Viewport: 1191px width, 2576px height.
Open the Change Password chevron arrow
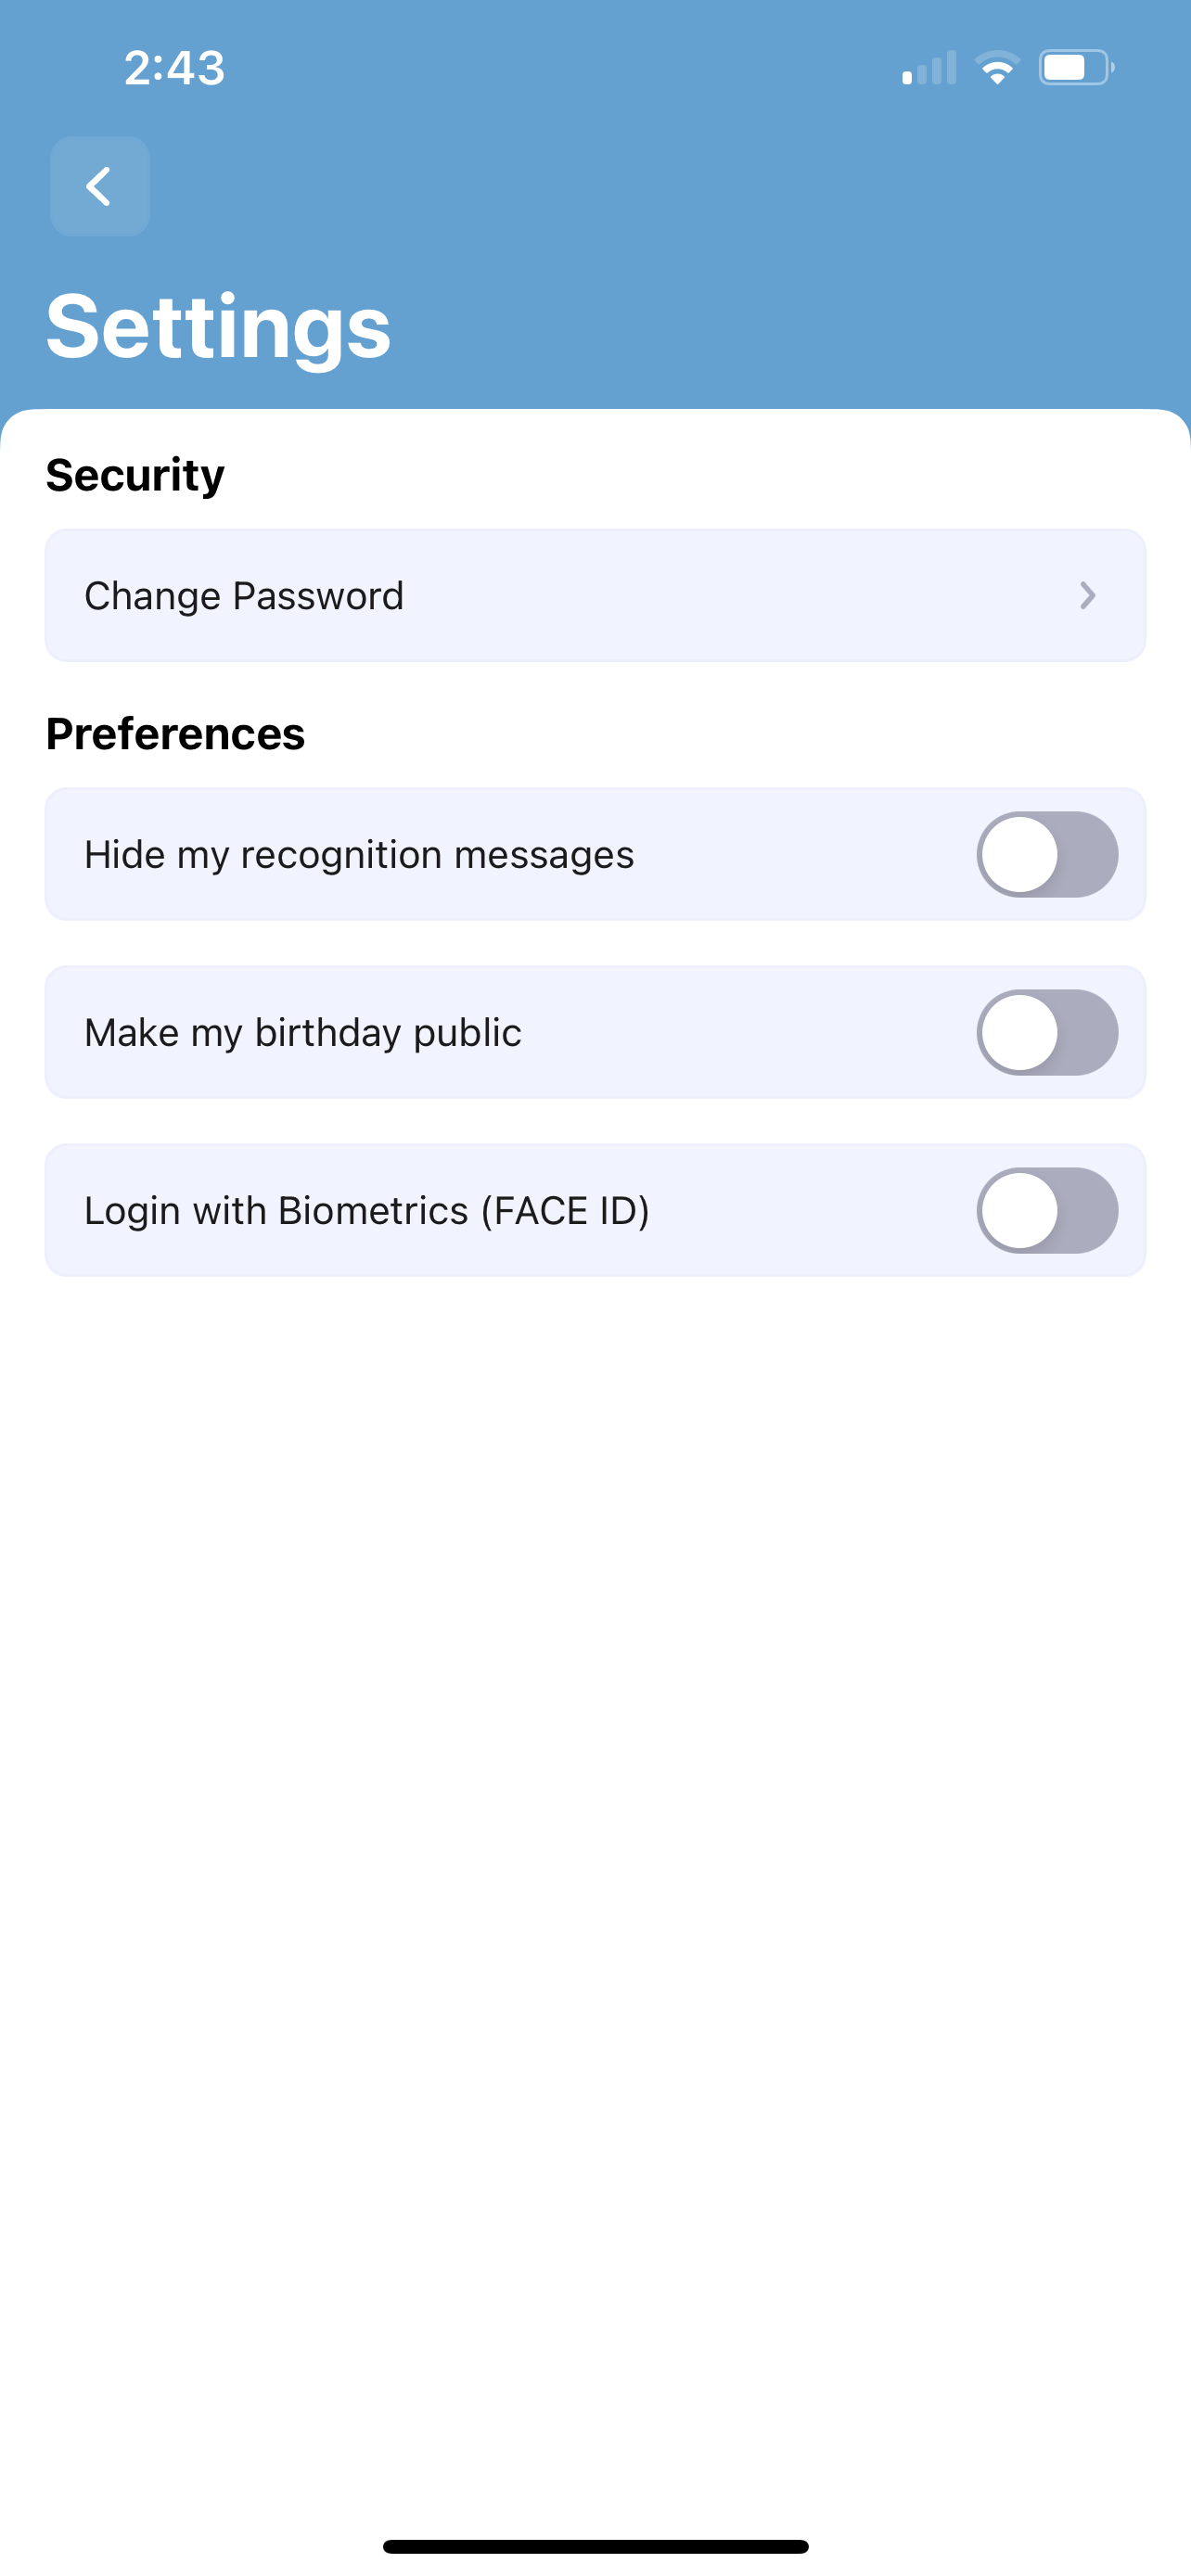point(1088,596)
